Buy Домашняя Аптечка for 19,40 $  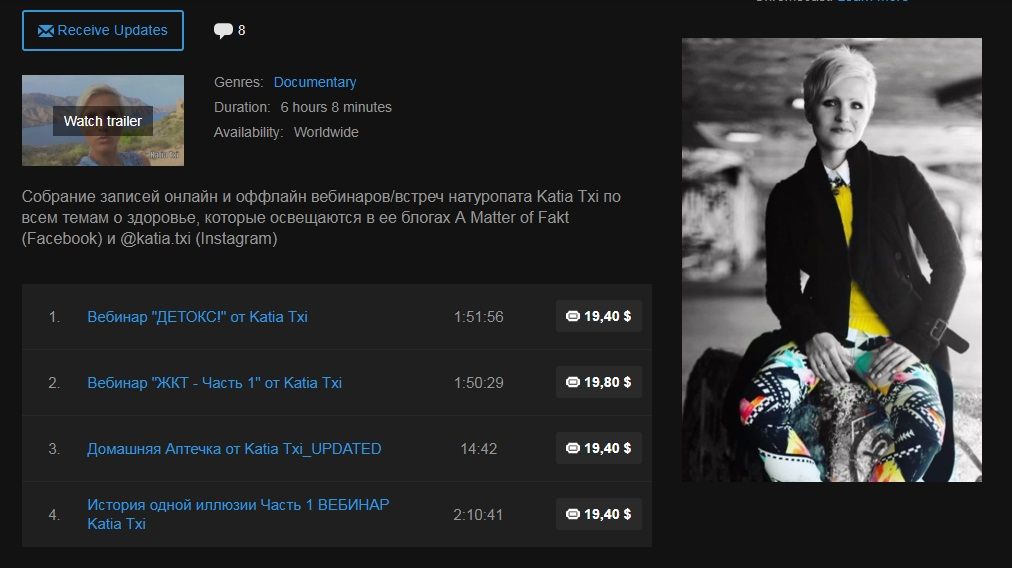pos(599,448)
